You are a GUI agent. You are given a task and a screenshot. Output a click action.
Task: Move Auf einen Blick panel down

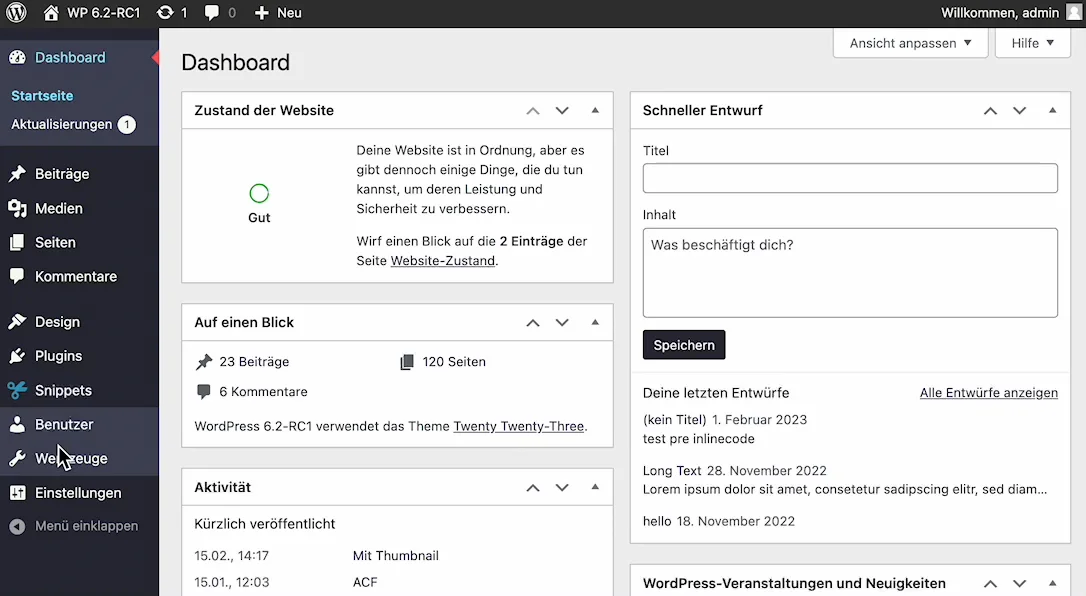(562, 322)
